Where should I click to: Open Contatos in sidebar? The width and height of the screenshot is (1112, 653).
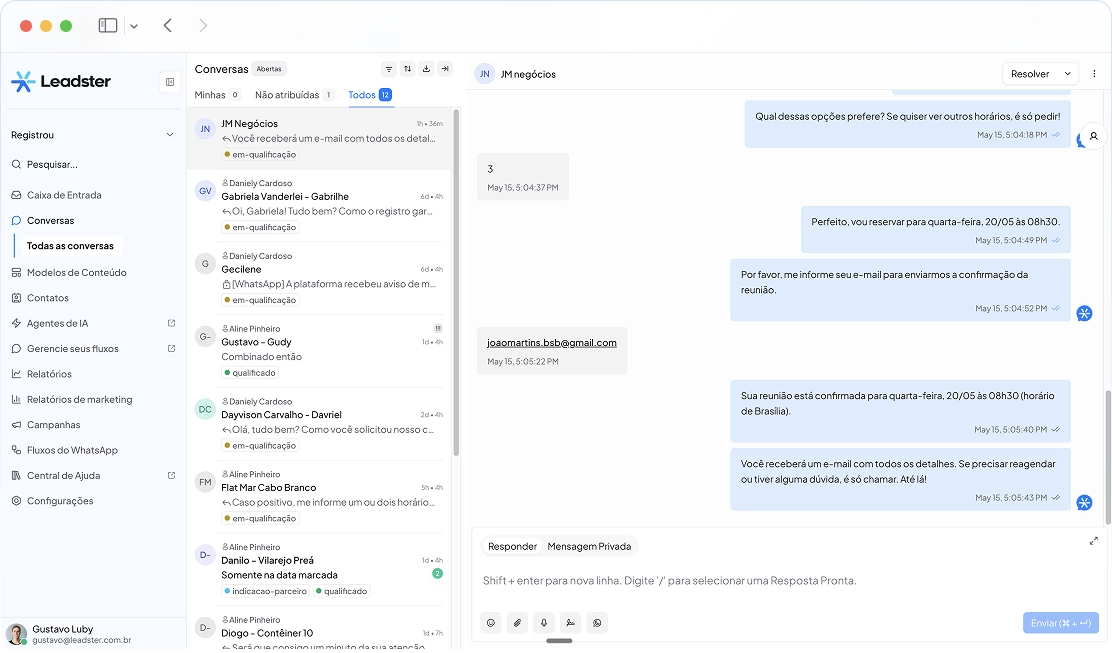pos(48,298)
